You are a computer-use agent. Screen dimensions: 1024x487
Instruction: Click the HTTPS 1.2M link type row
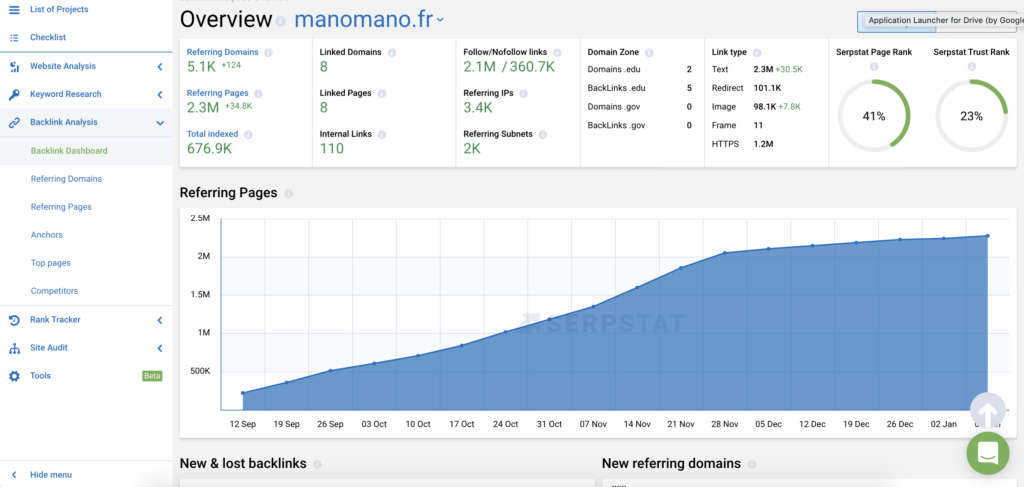coord(743,144)
